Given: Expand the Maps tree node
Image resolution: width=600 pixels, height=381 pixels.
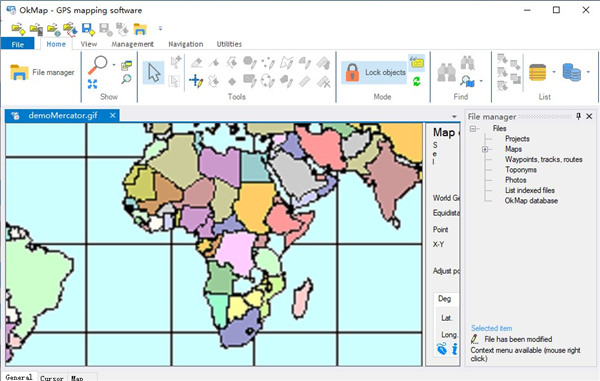Looking at the screenshot, I should (x=485, y=149).
